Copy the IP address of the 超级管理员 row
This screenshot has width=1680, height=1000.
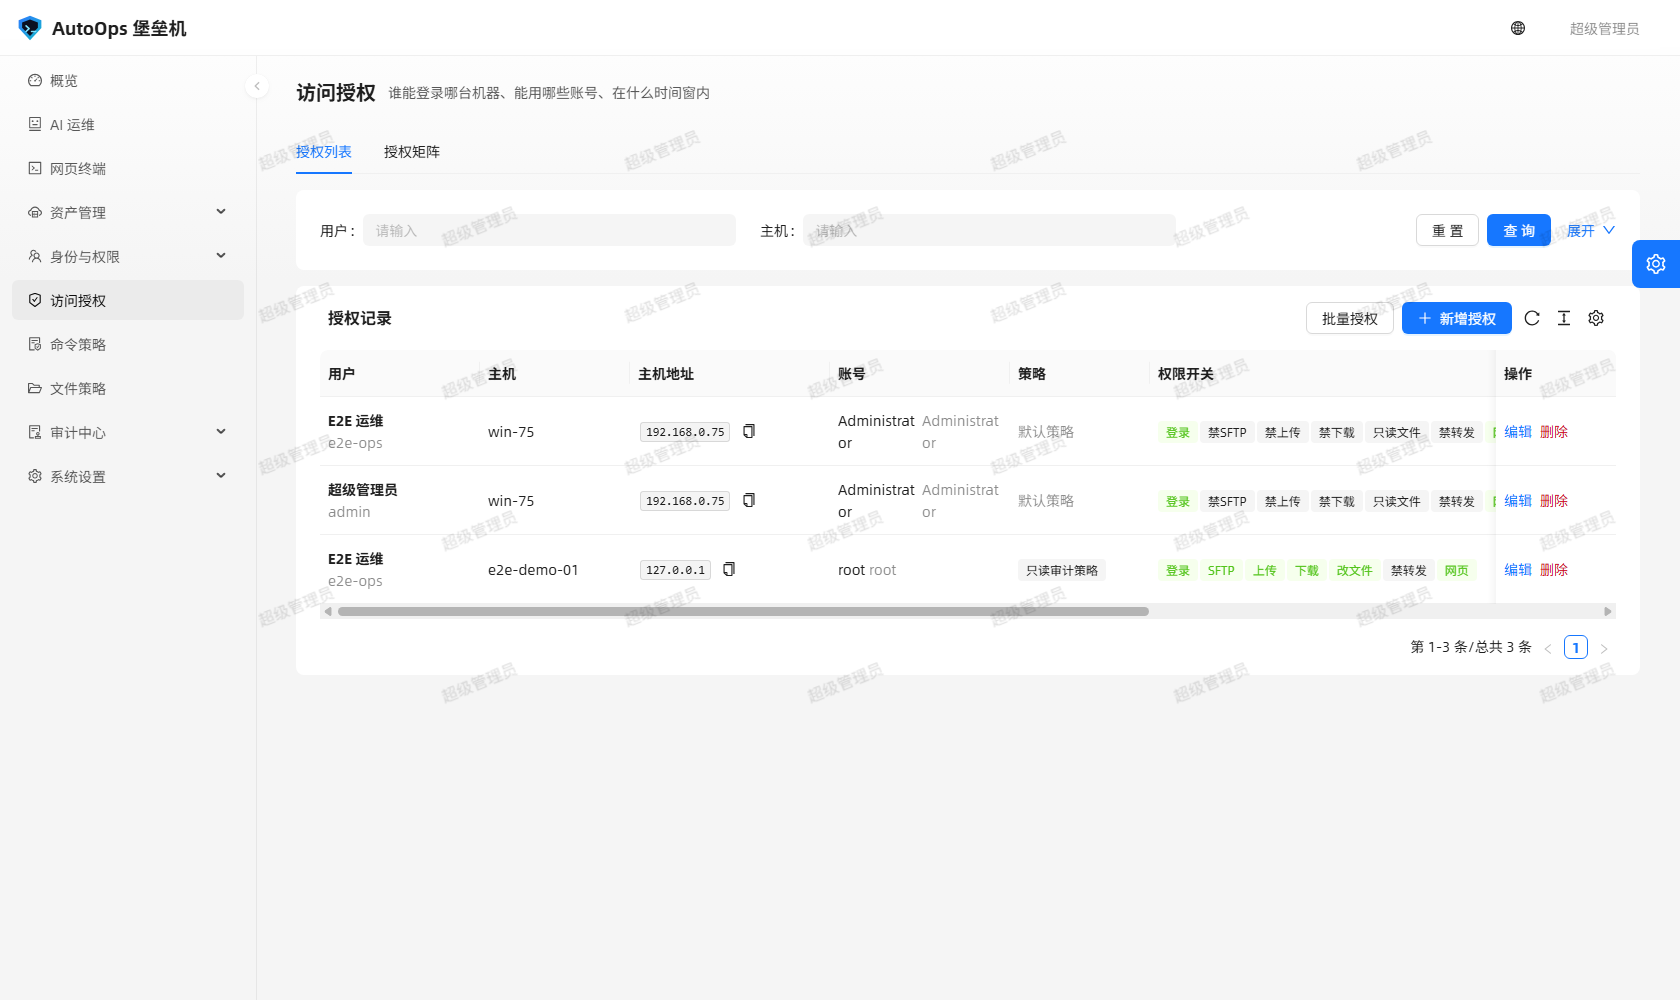[749, 500]
